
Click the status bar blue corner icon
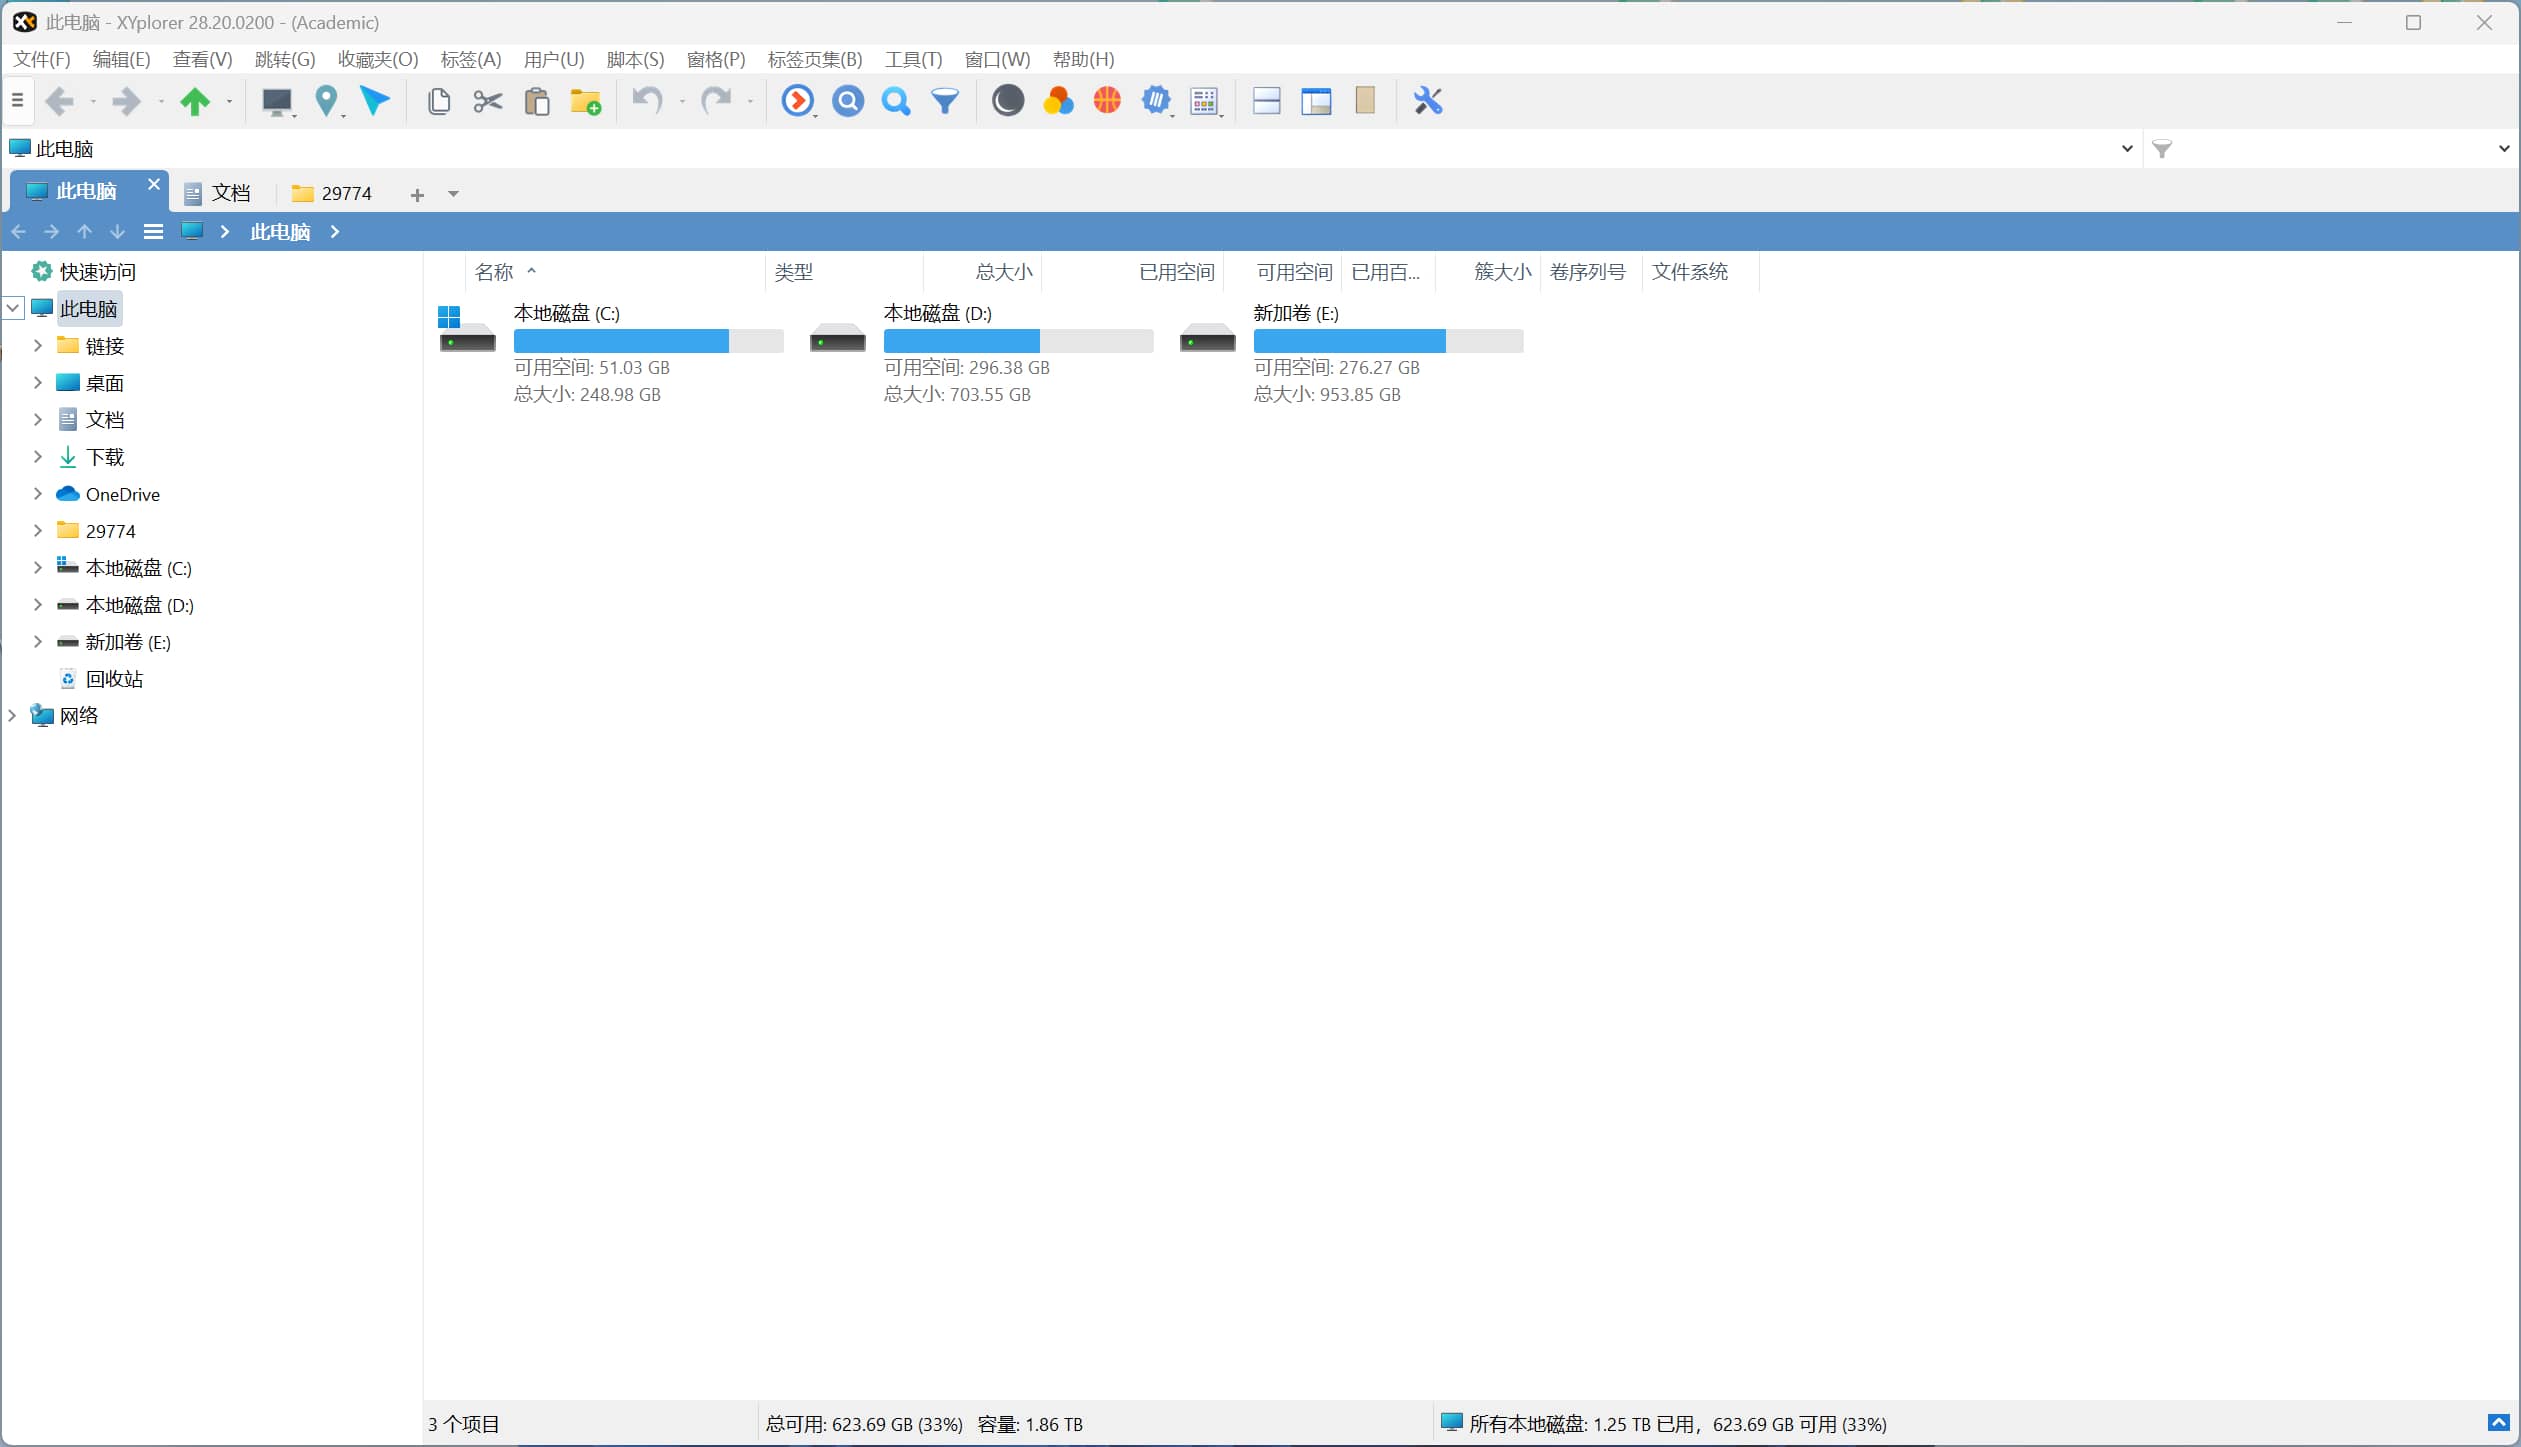tap(2498, 1423)
